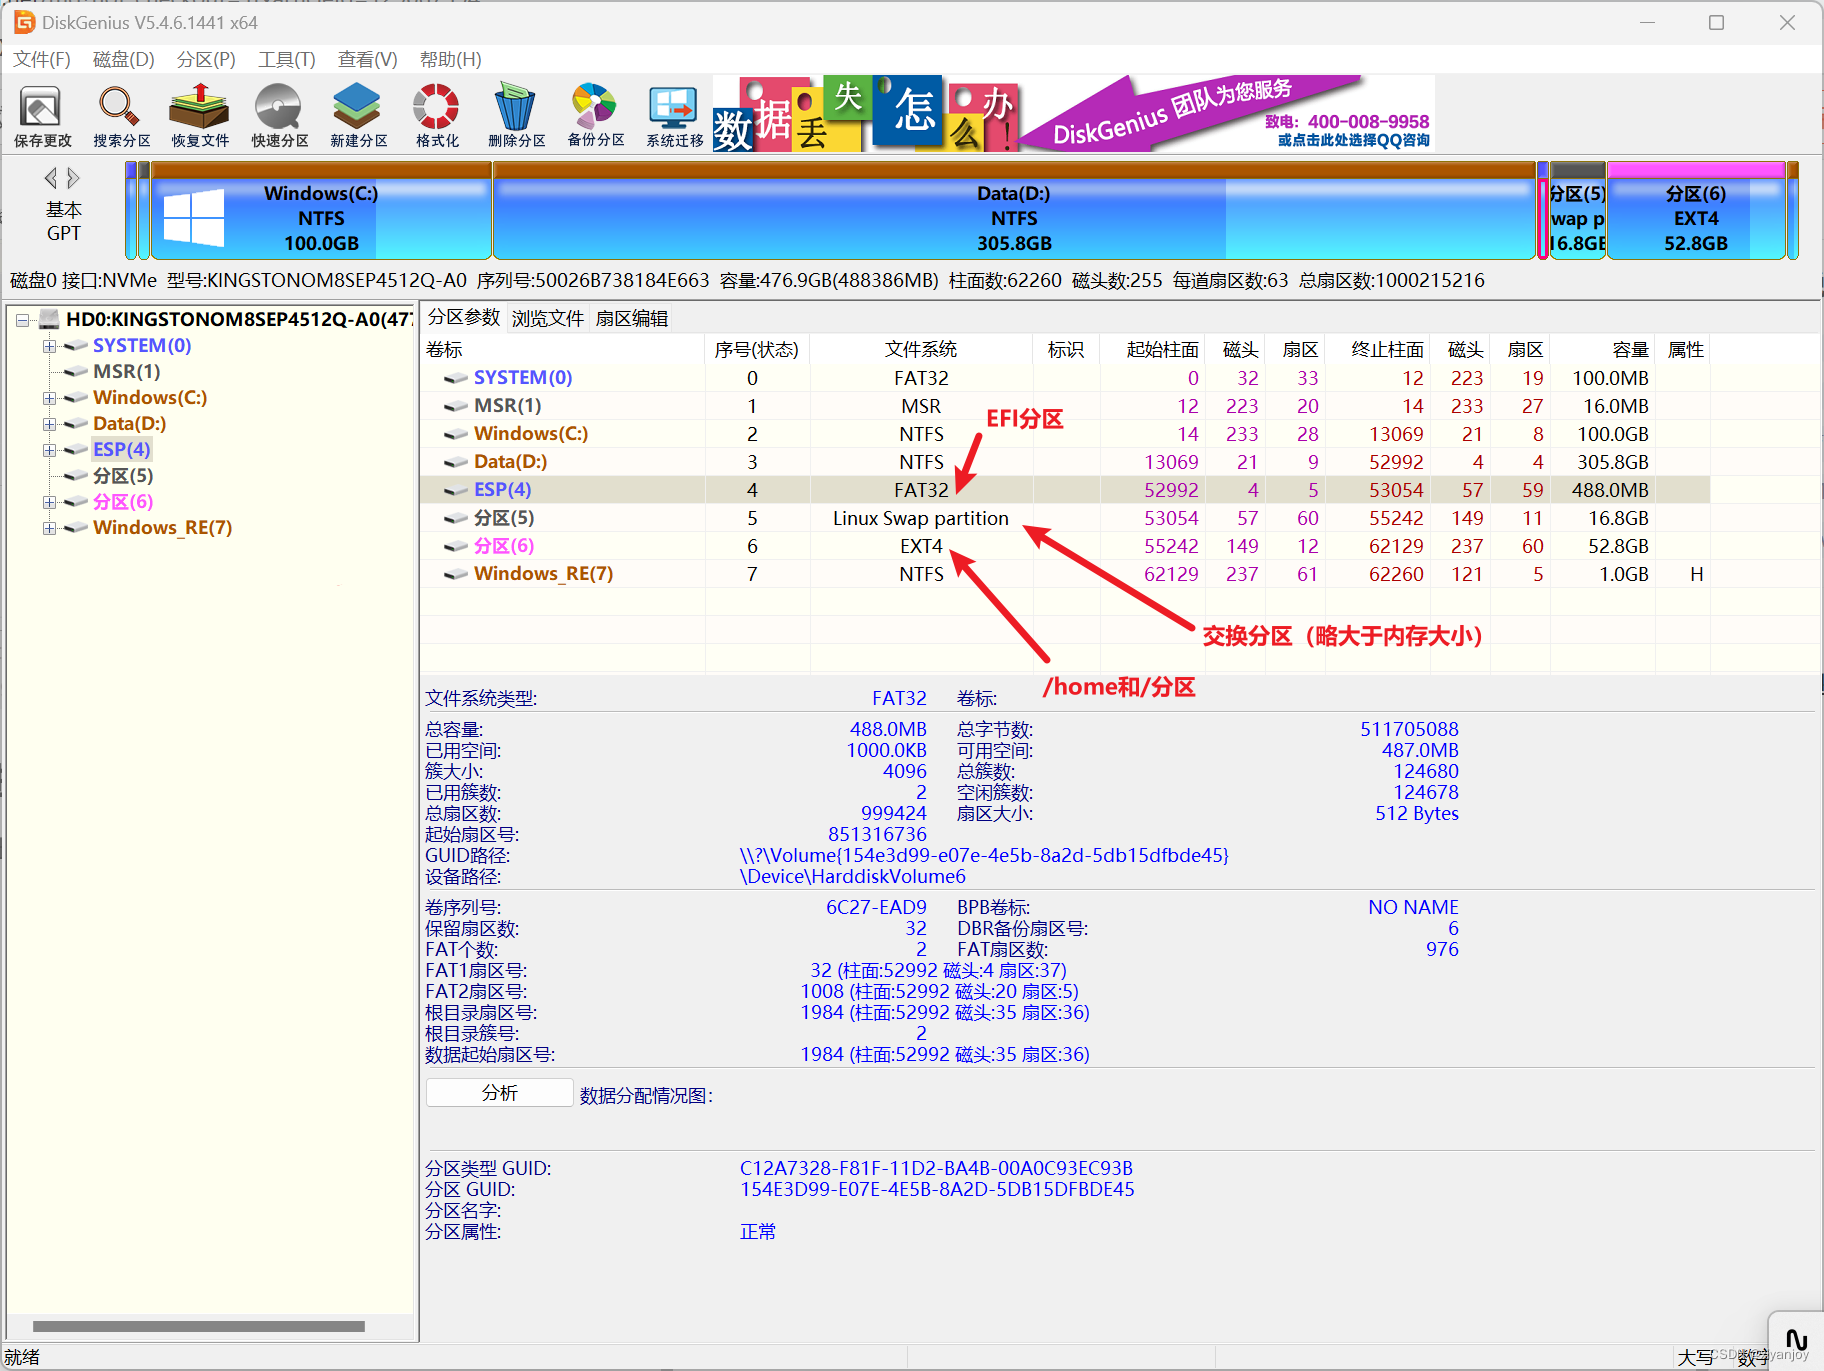Expand Windows(C:) in the disk tree
This screenshot has width=1824, height=1371.
click(48, 398)
